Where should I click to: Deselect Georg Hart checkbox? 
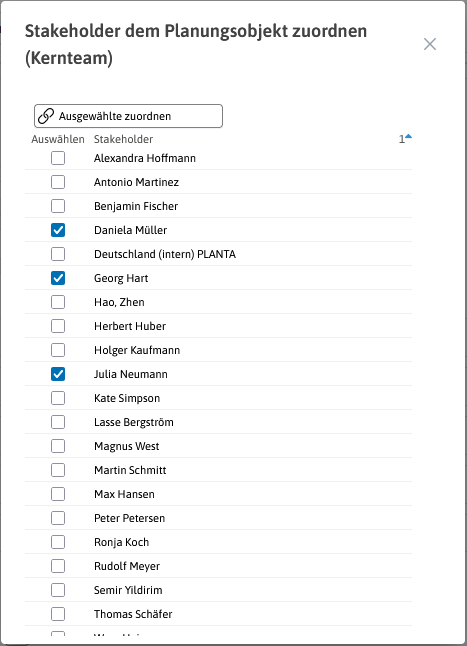click(58, 278)
